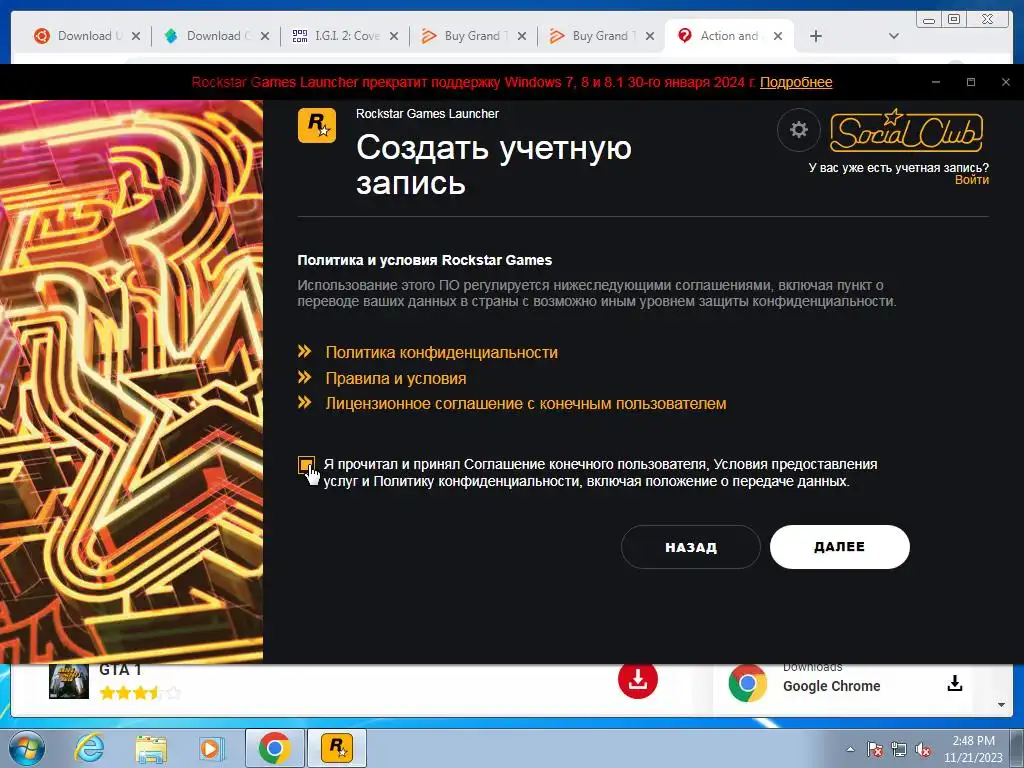Open File Explorer from taskbar

tap(151, 749)
